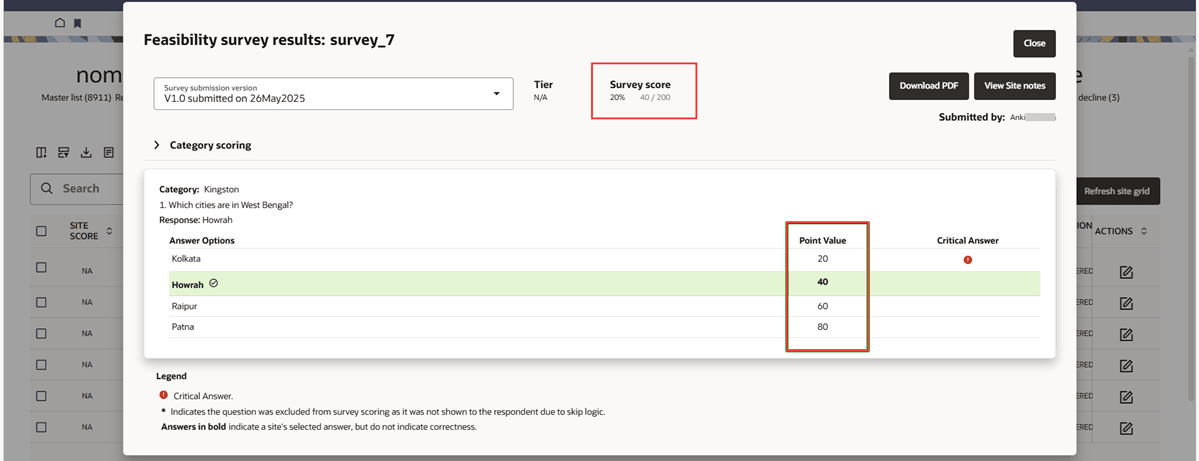Go to the Home icon in background page
Viewport: 1199px width, 461px height.
click(x=60, y=23)
